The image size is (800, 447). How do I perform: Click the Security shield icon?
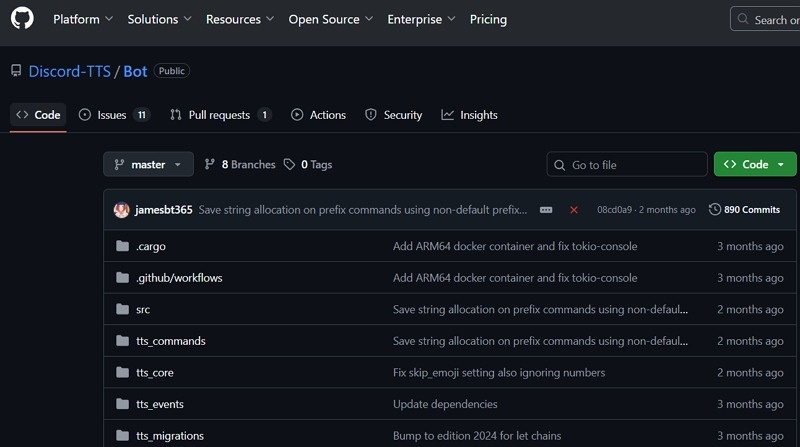coord(371,115)
